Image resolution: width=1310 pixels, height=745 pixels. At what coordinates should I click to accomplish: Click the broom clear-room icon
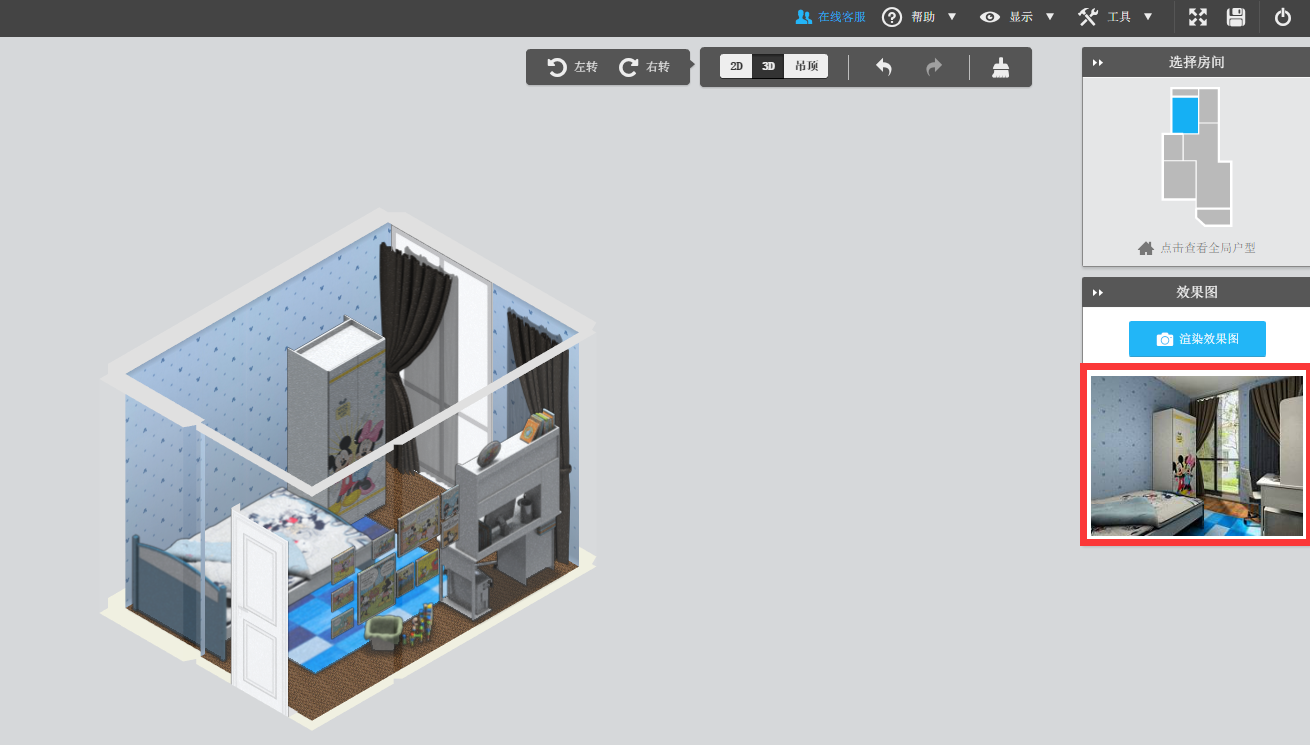click(1000, 67)
